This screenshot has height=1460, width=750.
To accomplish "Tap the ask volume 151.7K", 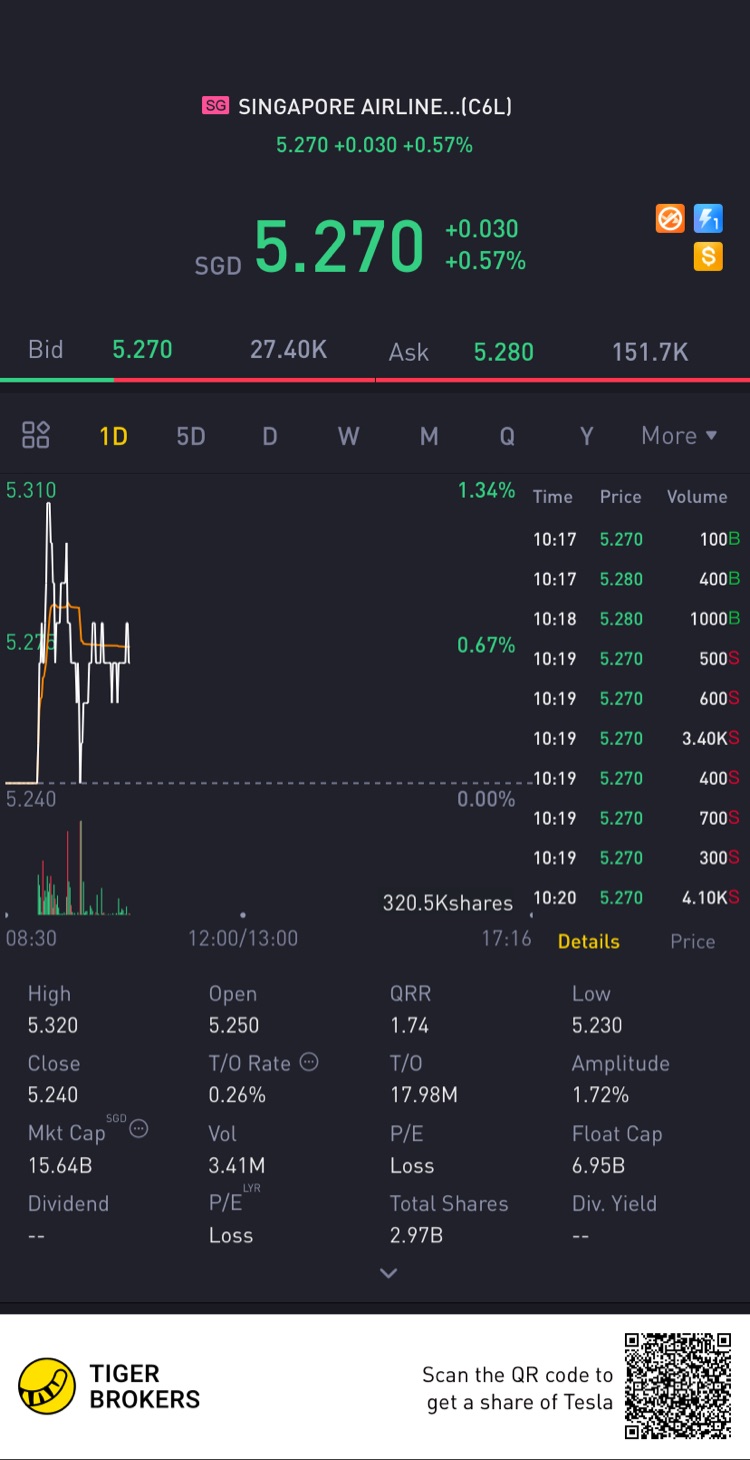I will [650, 352].
